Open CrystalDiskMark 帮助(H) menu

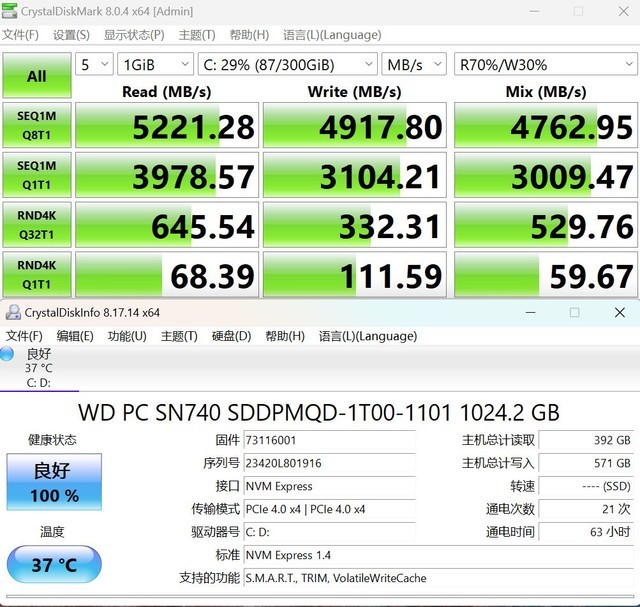[x=249, y=35]
